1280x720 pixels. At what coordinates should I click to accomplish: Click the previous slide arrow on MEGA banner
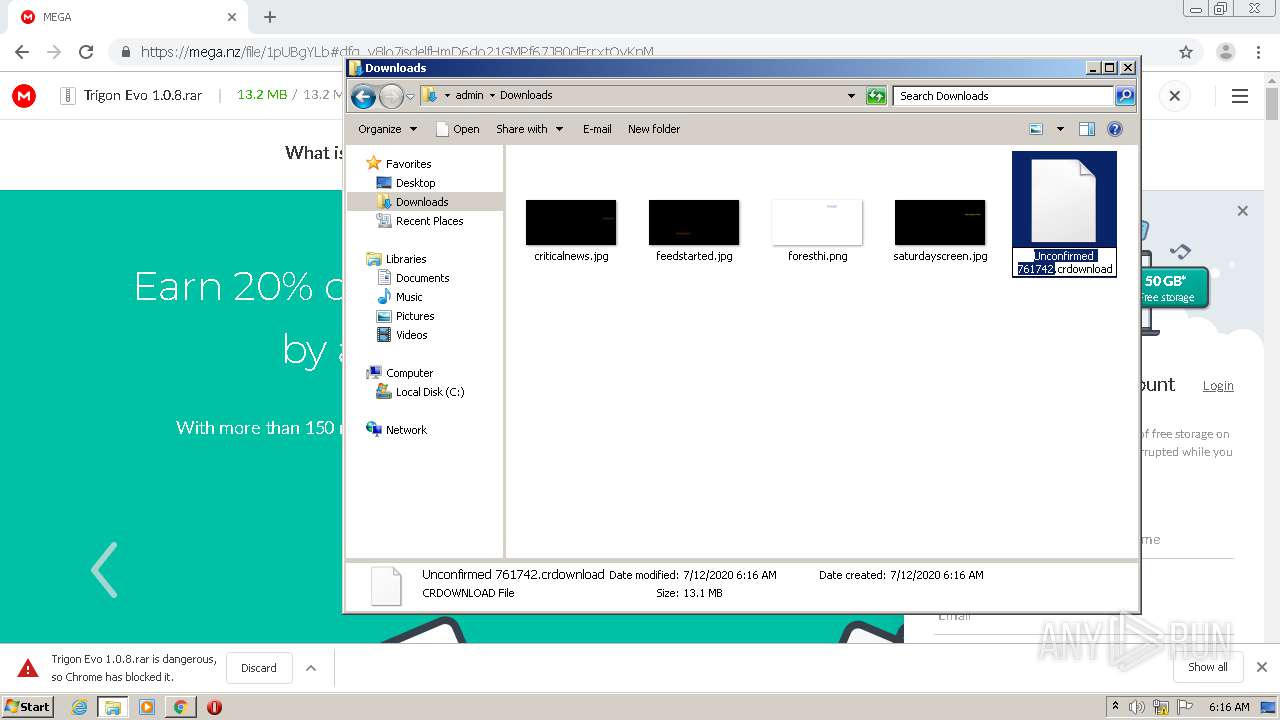click(104, 570)
